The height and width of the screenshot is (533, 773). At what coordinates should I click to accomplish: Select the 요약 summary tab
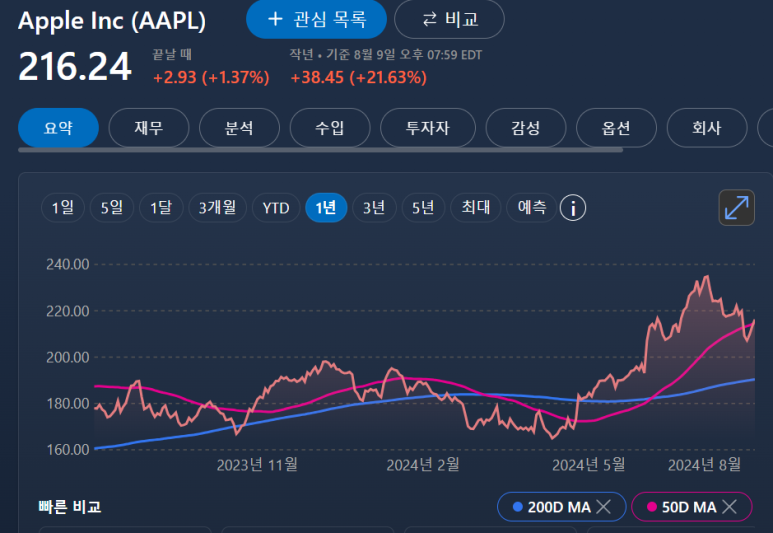click(x=59, y=128)
